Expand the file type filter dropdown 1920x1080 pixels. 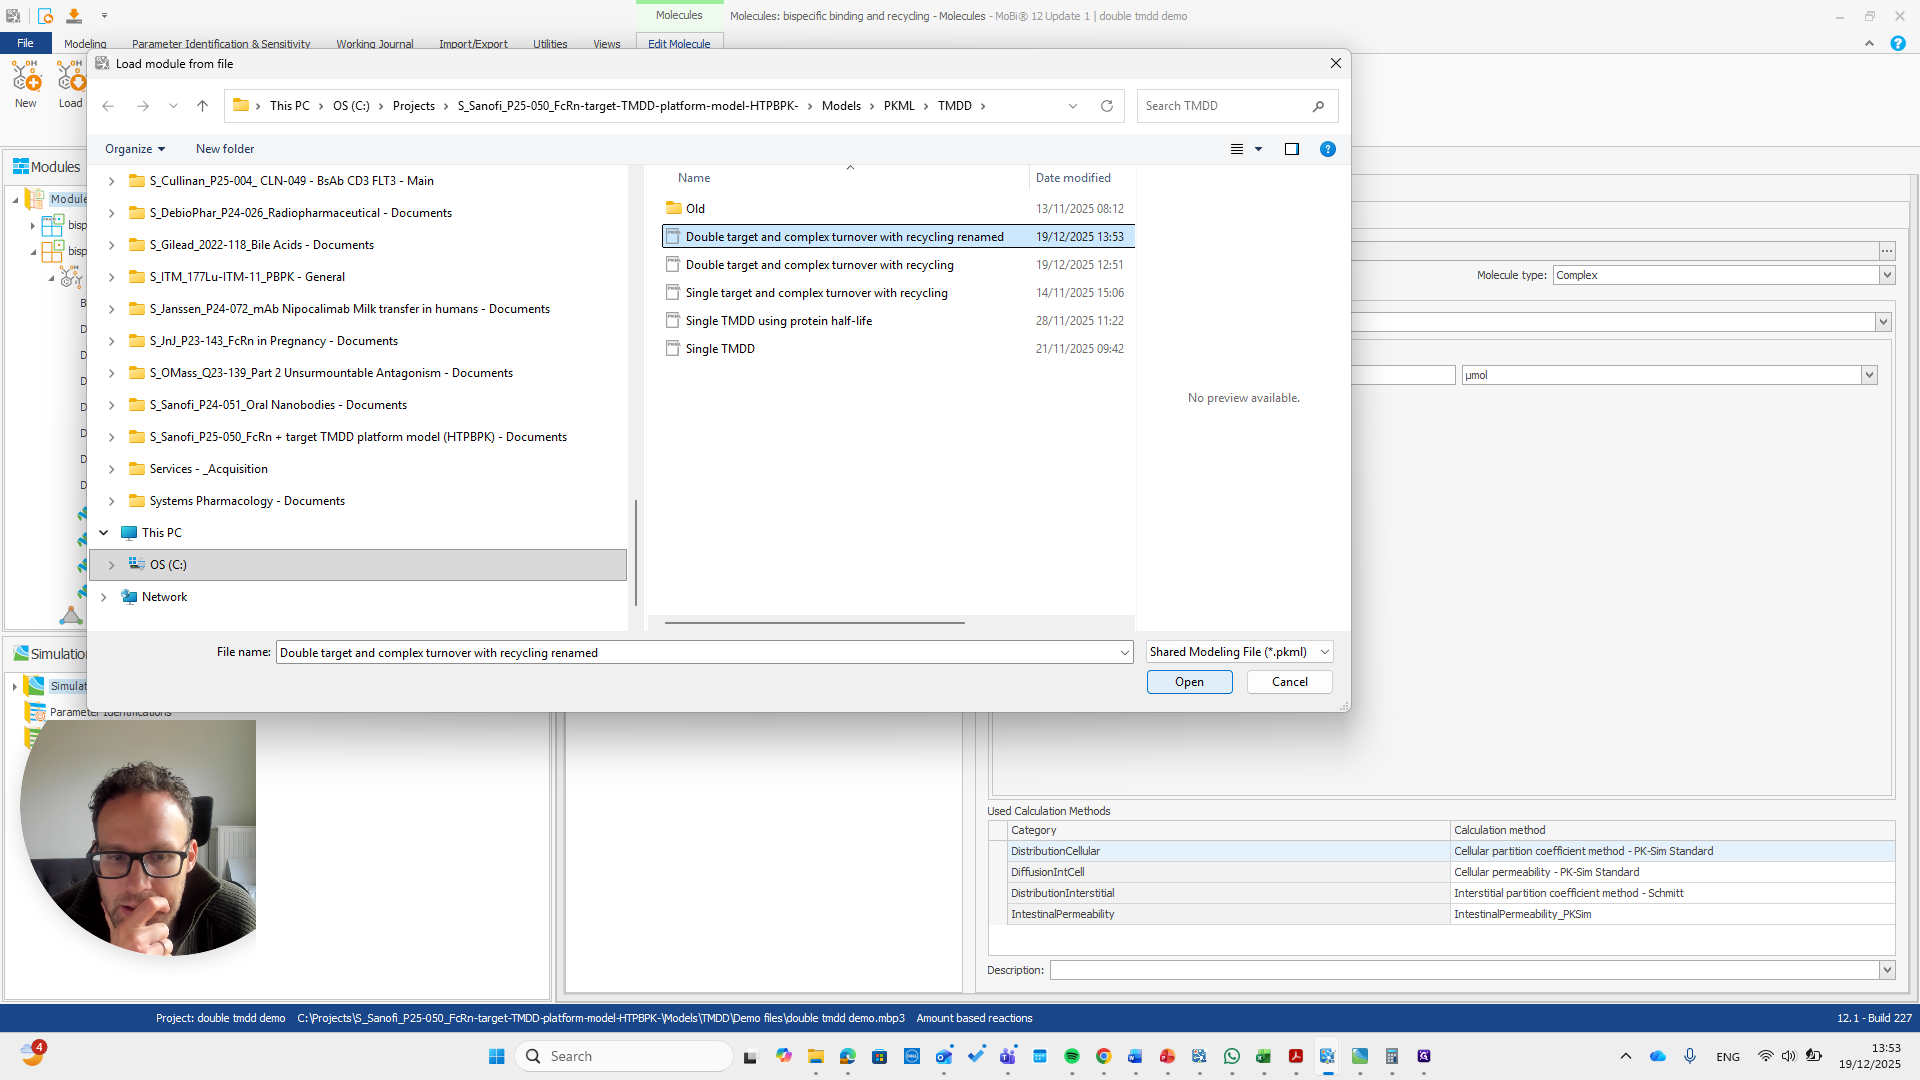(1324, 652)
